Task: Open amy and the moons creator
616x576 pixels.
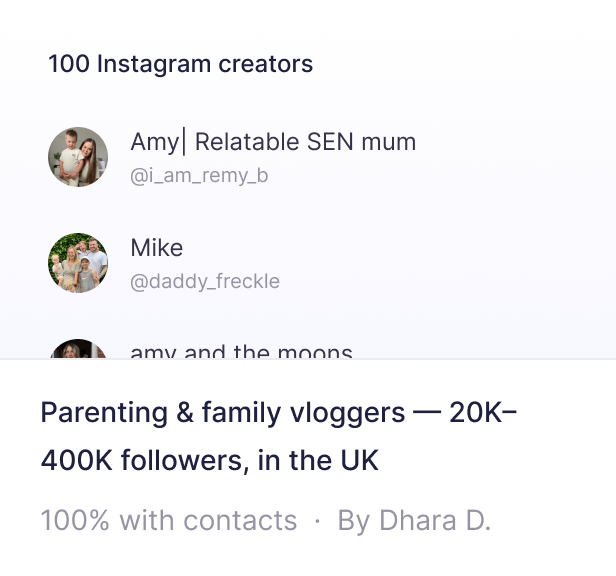Action: [x=241, y=352]
